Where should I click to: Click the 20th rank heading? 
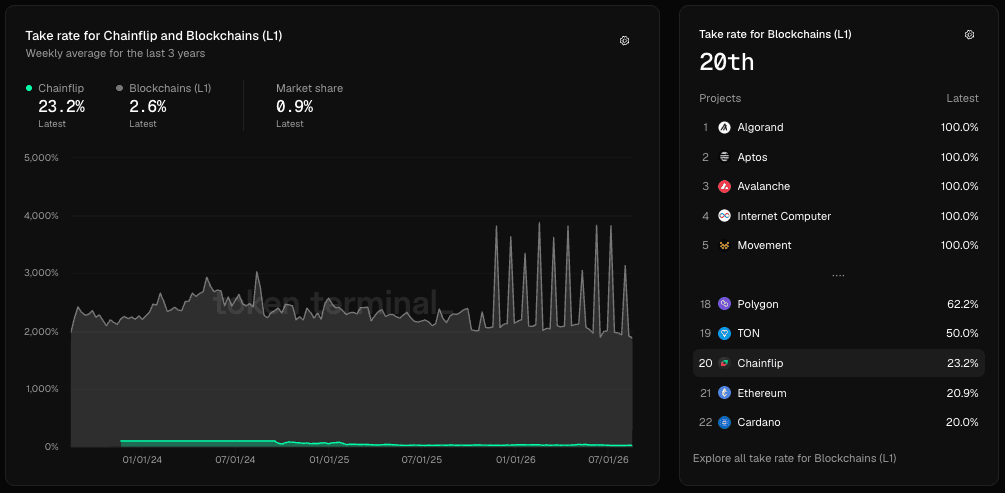(726, 62)
